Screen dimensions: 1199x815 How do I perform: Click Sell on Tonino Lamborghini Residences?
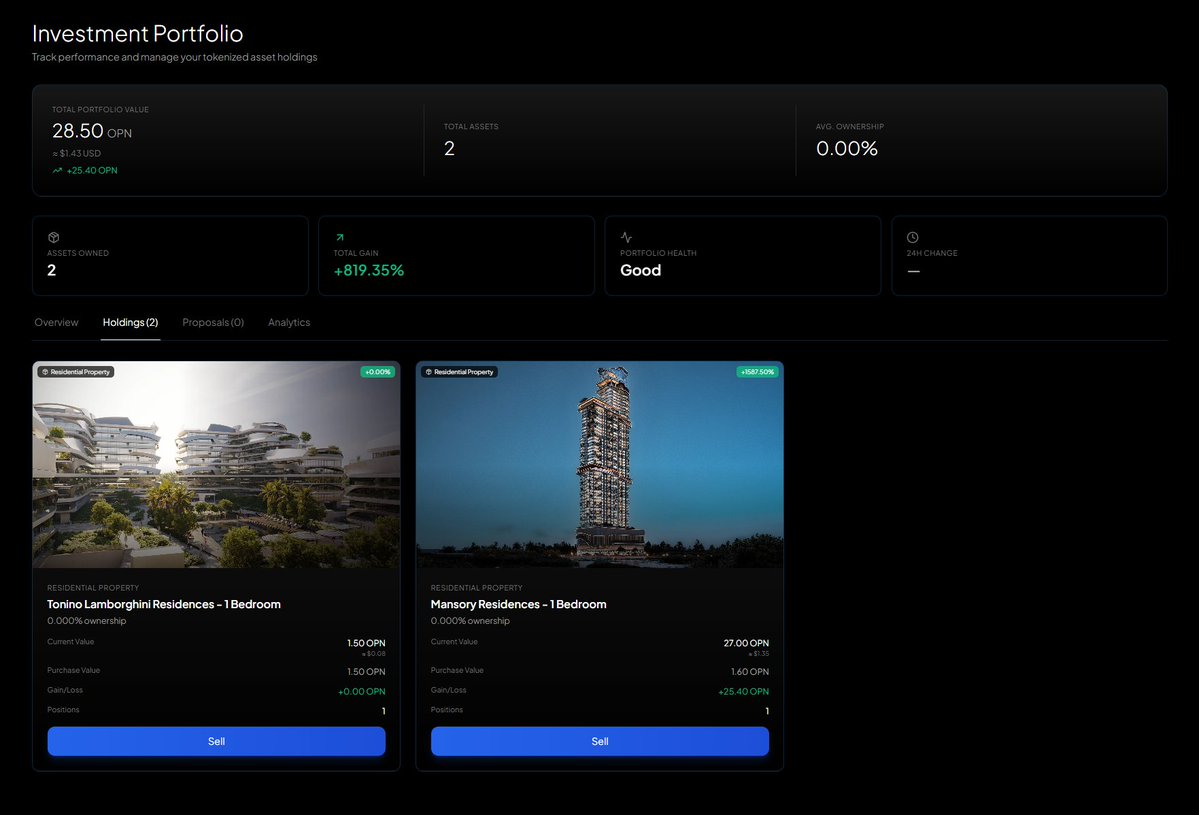[x=216, y=741]
